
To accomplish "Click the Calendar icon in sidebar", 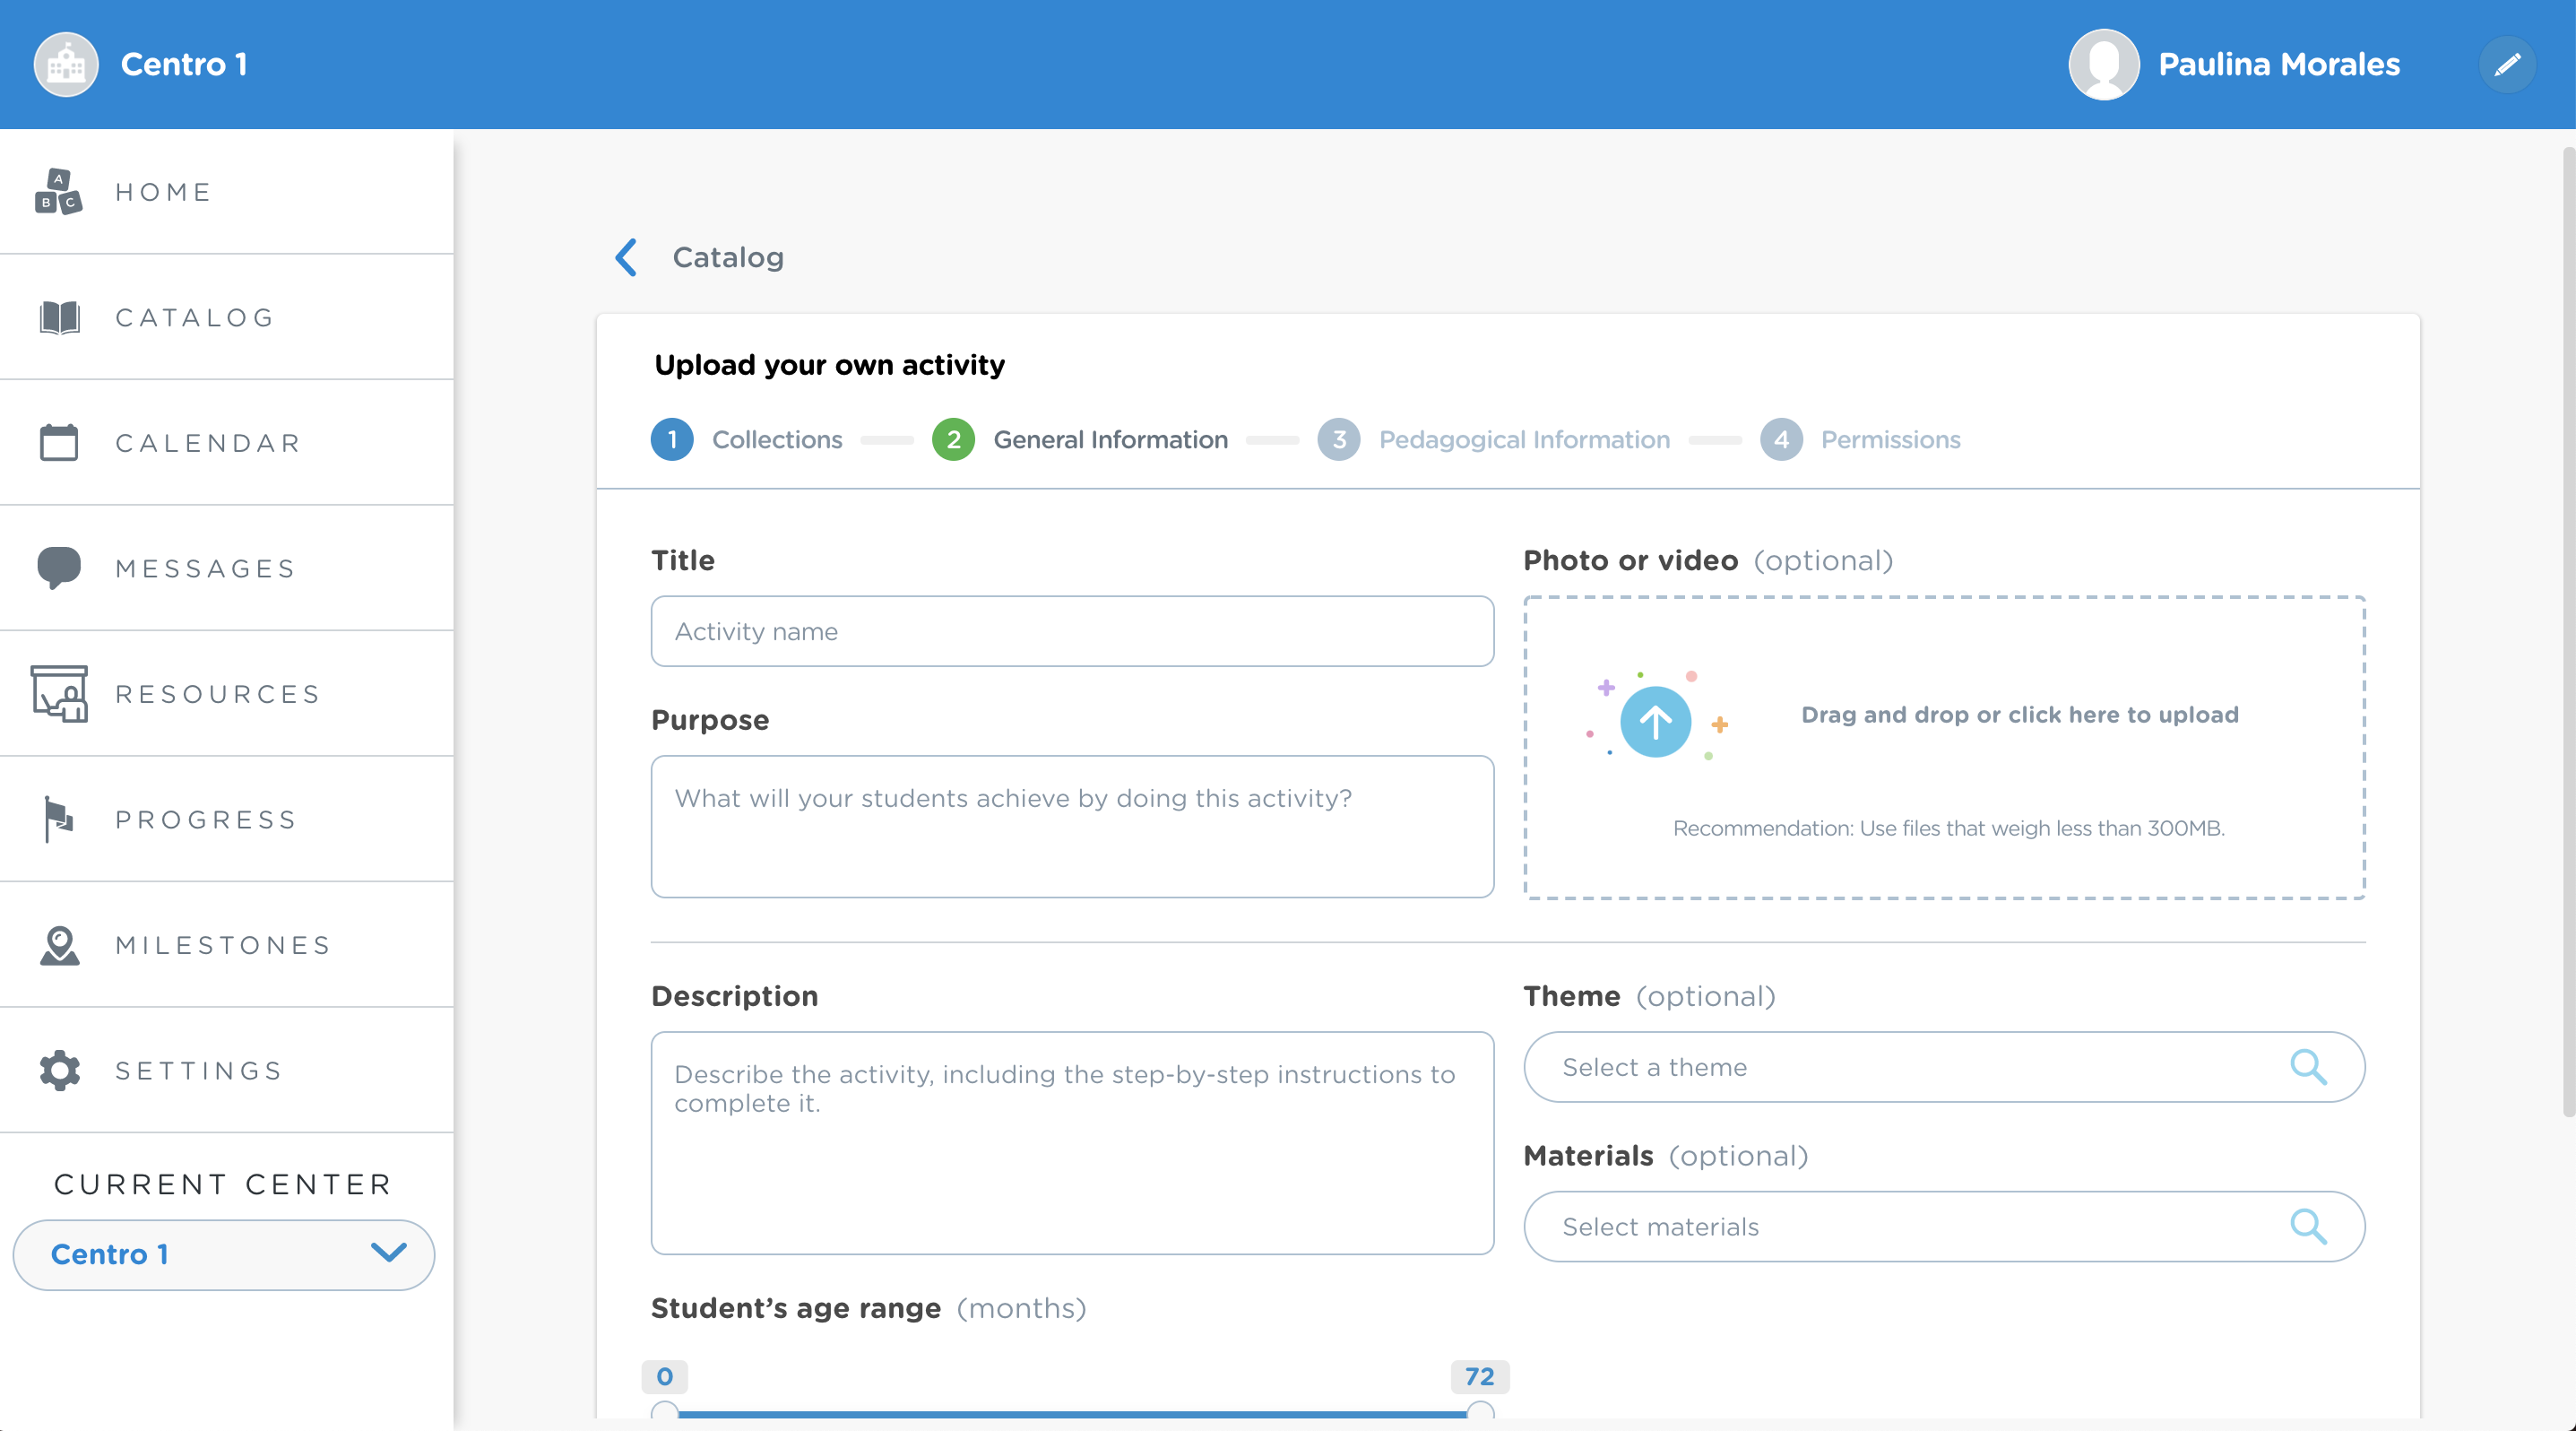I will 58,442.
